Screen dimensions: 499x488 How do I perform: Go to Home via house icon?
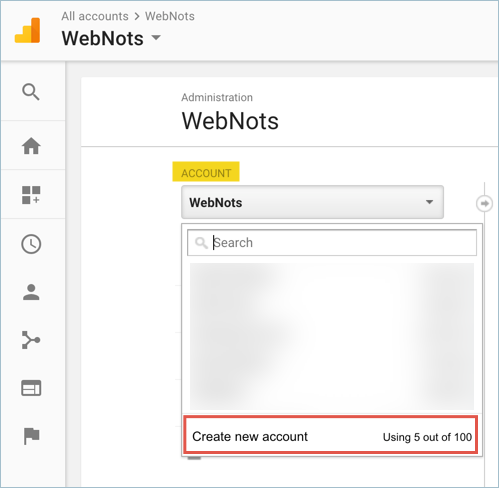31,146
